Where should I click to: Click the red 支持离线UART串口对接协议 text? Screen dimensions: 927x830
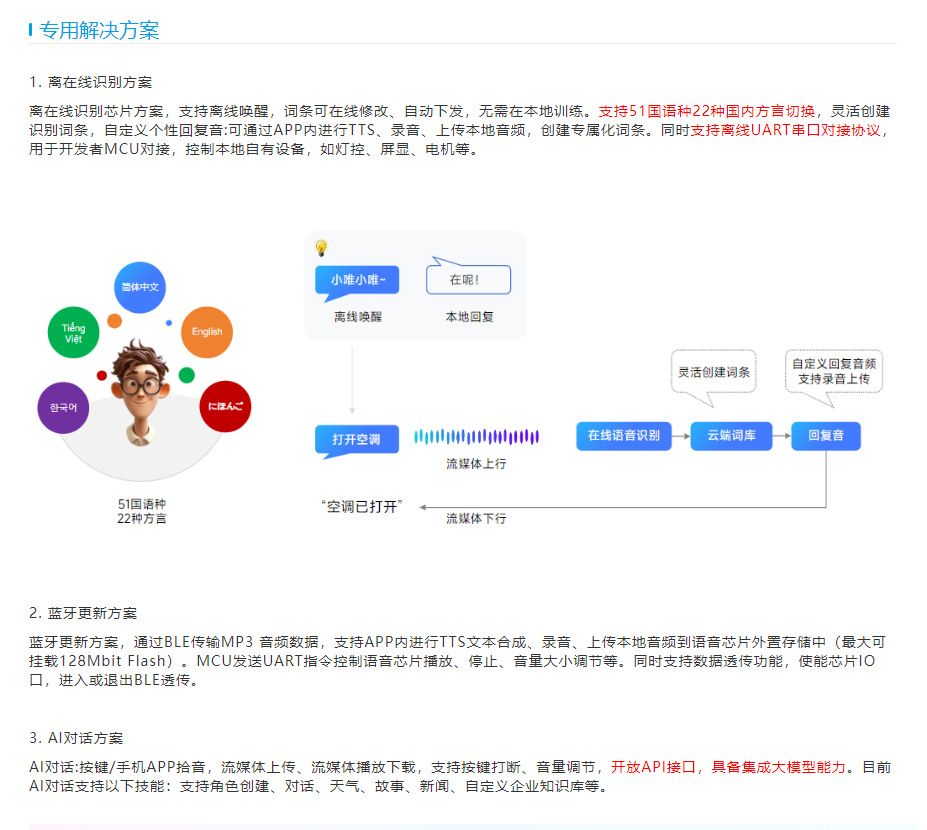click(x=786, y=130)
